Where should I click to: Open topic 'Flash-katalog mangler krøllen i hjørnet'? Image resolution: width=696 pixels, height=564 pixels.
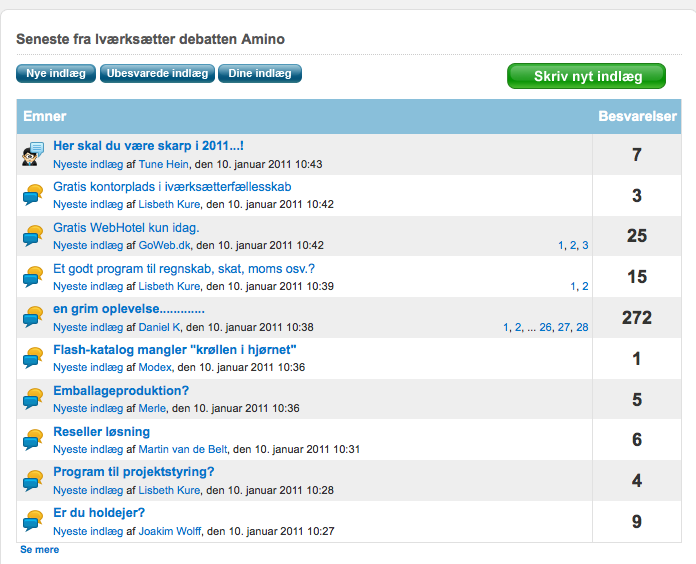click(x=174, y=350)
